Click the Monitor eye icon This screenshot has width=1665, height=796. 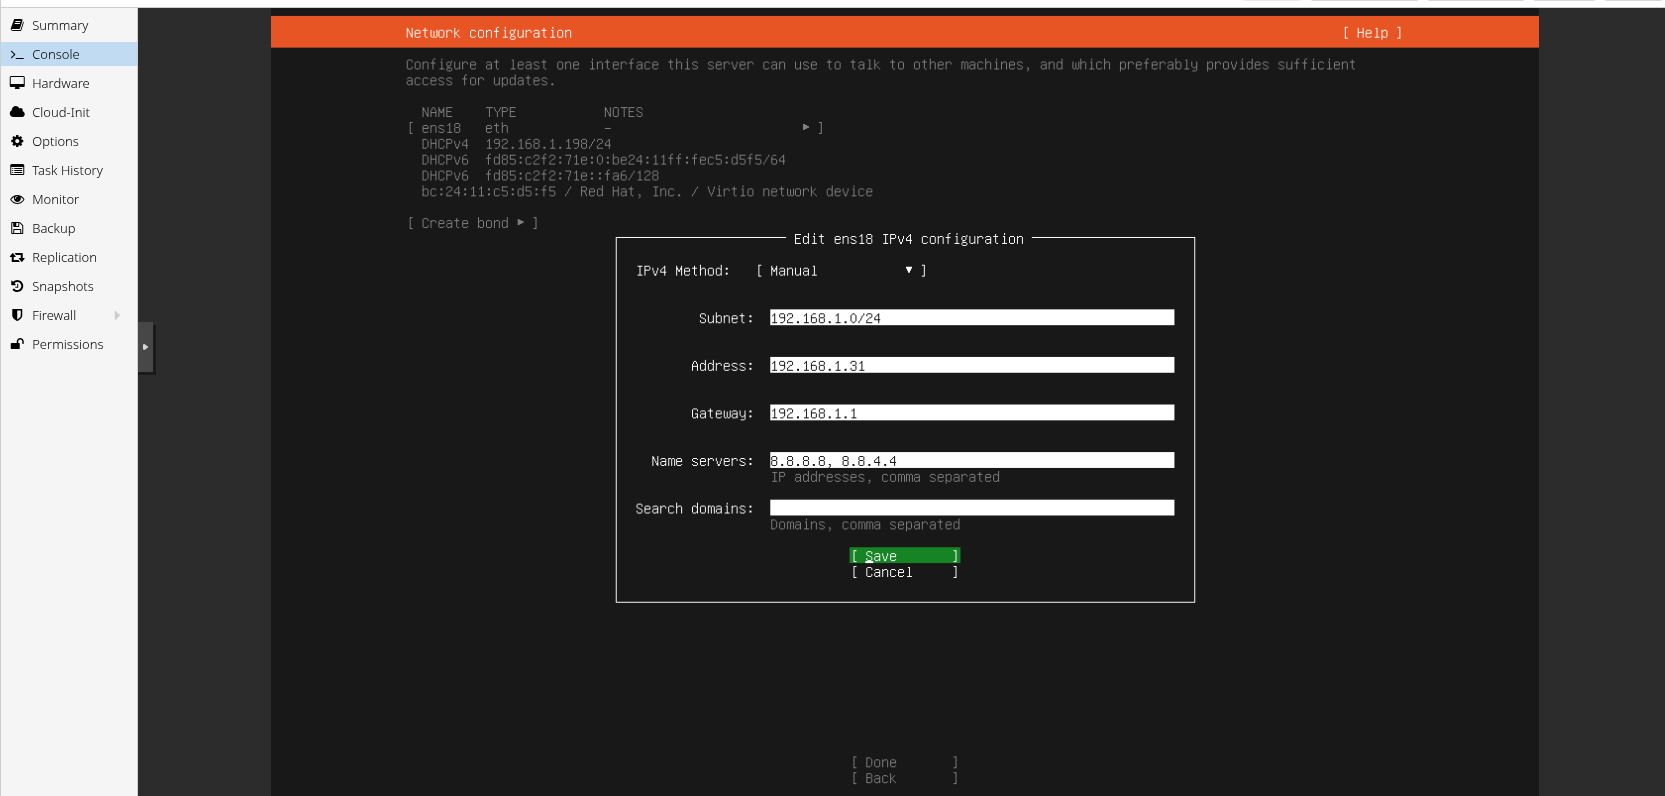(17, 199)
